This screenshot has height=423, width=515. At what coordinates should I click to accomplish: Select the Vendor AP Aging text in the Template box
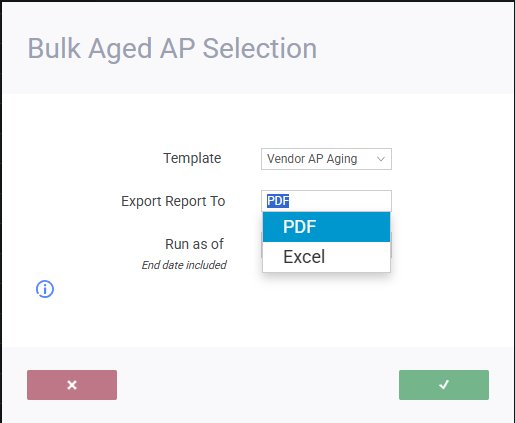pos(312,159)
